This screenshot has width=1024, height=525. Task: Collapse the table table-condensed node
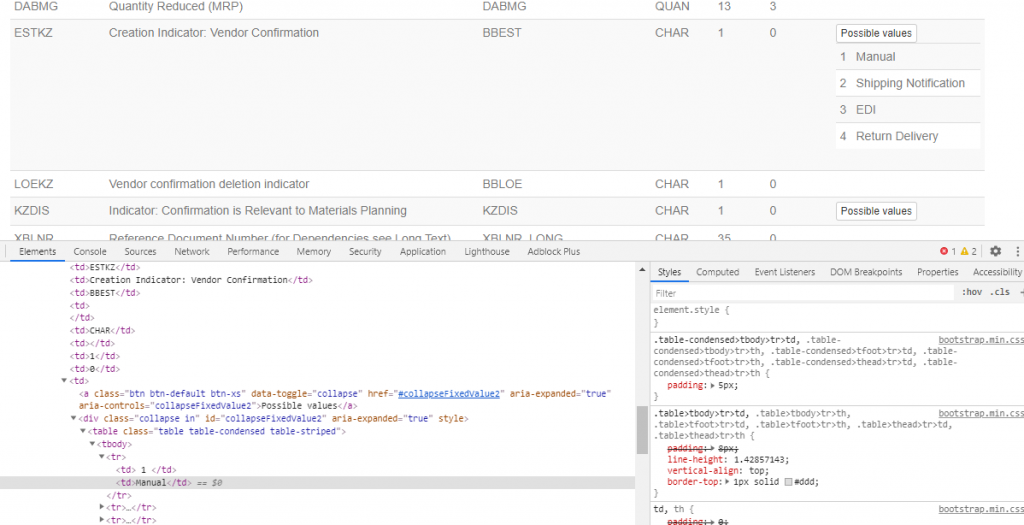pos(83,432)
